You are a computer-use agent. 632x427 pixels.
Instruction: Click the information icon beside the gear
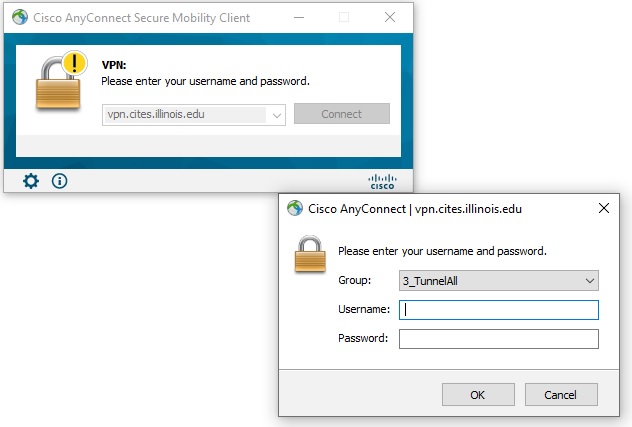click(59, 181)
